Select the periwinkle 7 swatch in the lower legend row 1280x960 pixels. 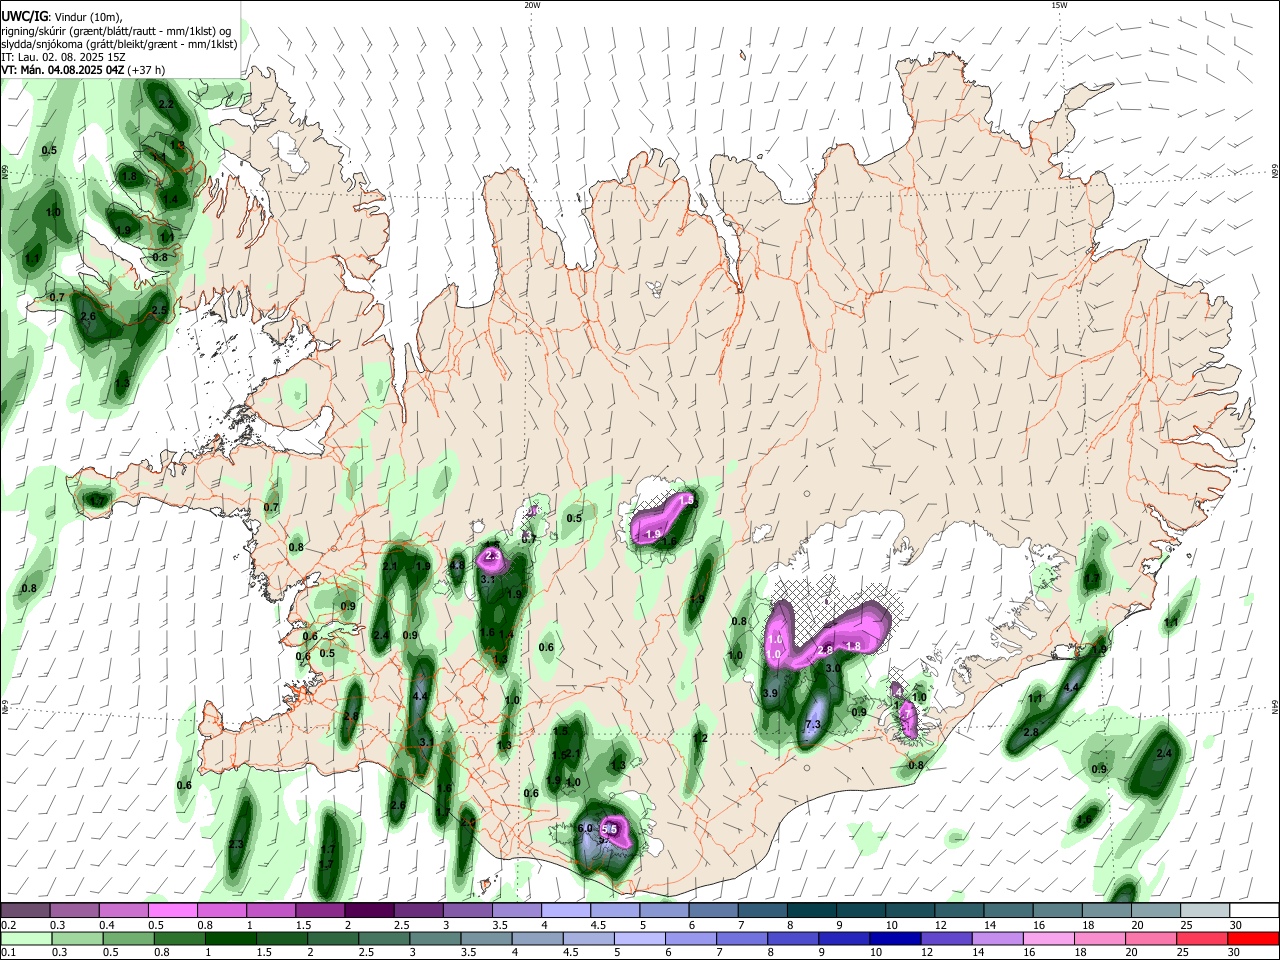pos(742,938)
